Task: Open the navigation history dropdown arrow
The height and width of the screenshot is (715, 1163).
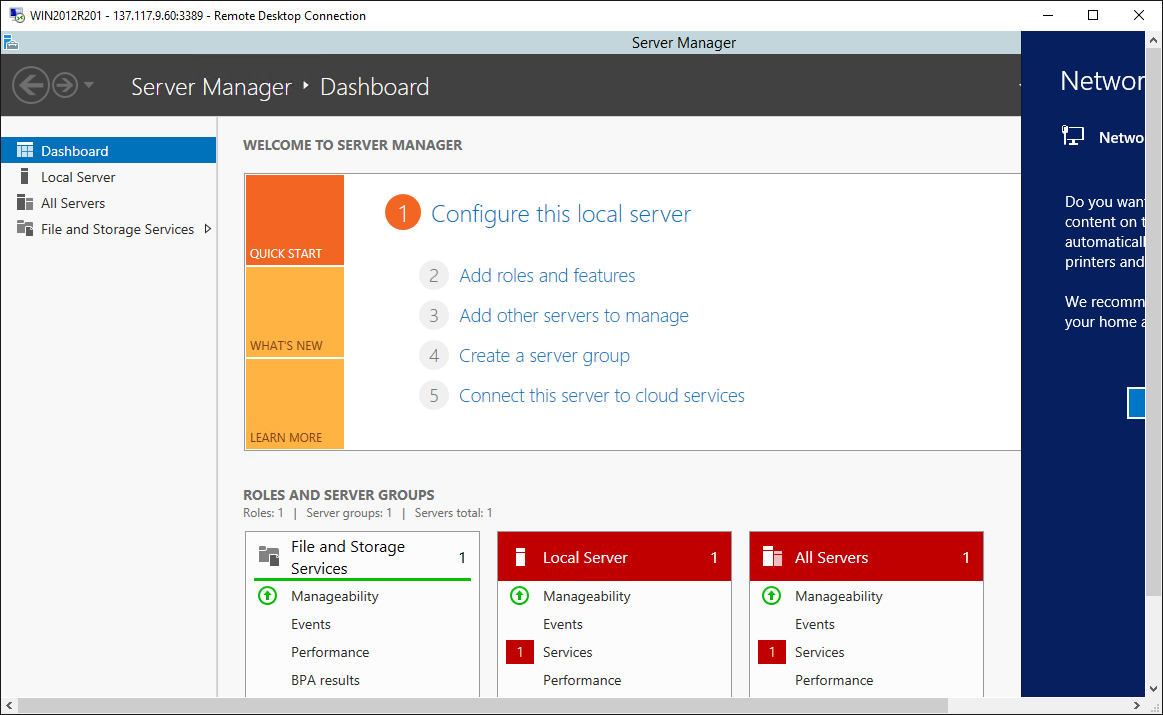Action: (89, 85)
